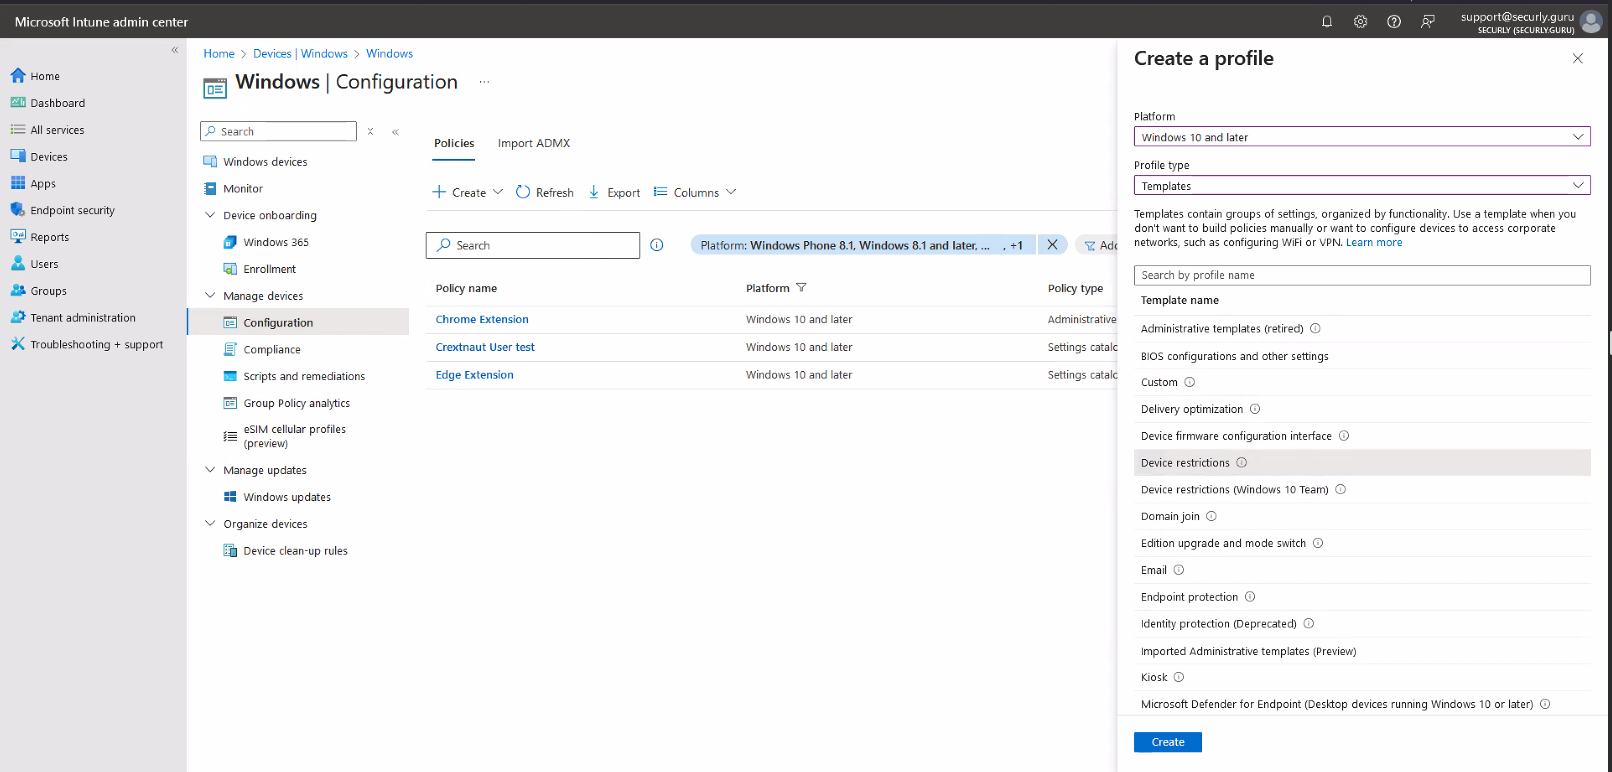Click the blue Create button

tap(1168, 742)
